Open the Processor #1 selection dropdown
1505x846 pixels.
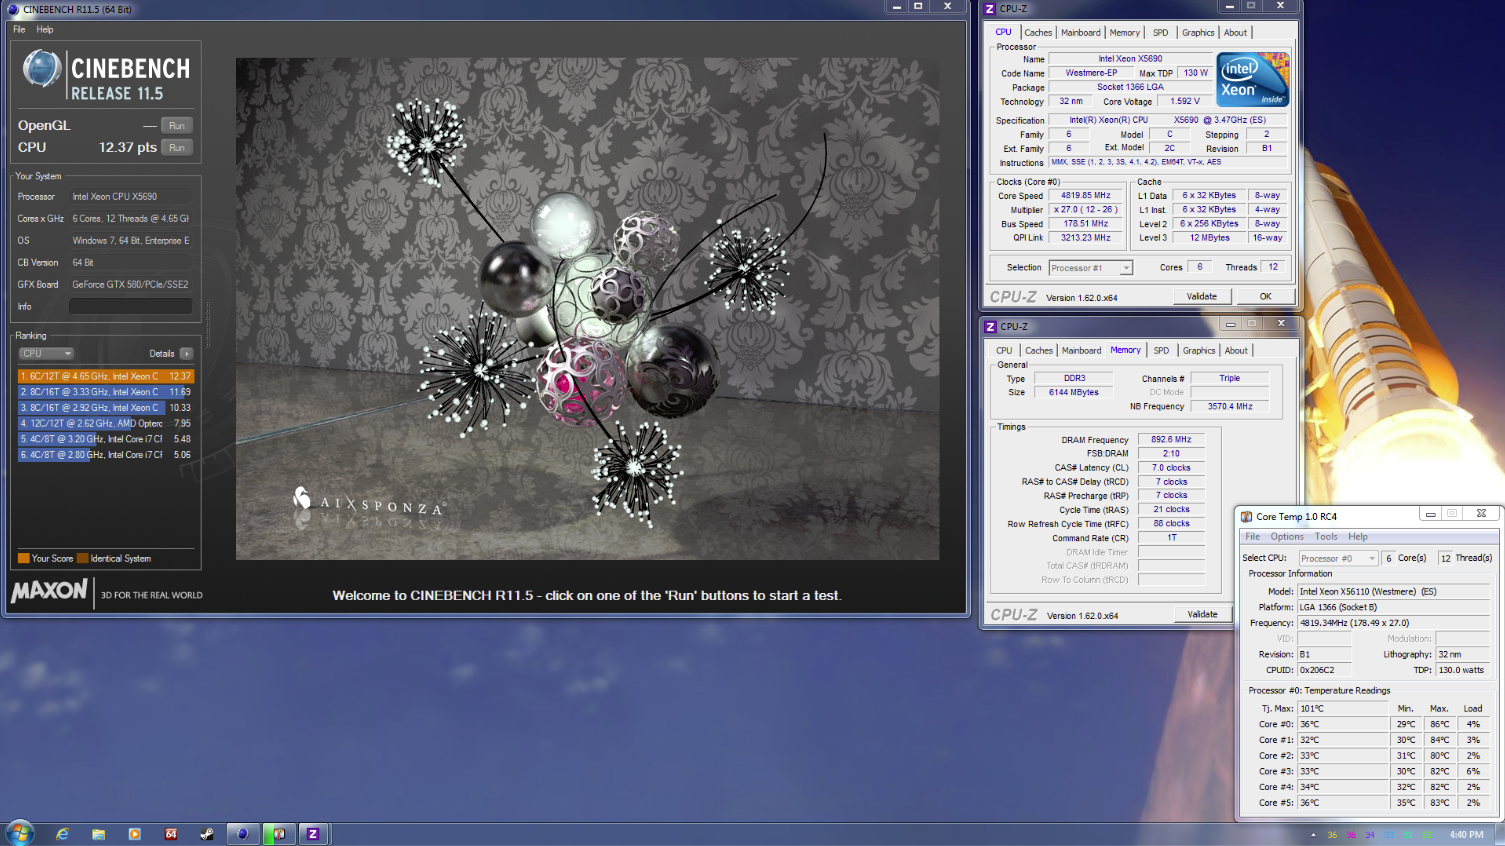pos(1090,267)
